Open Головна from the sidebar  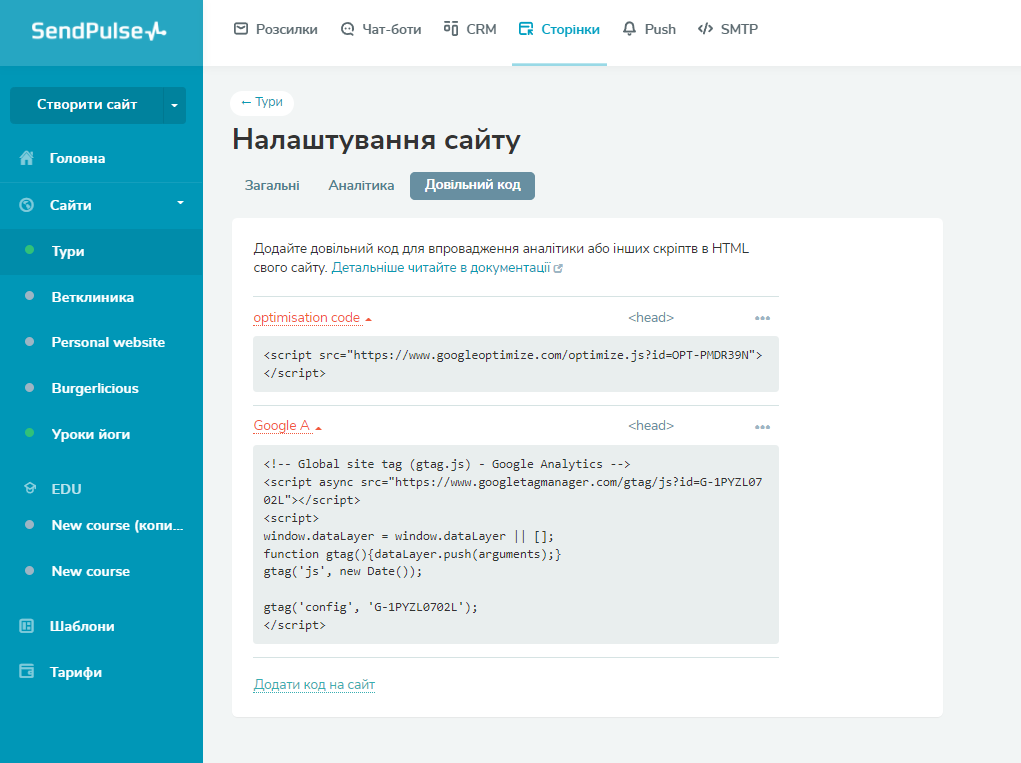pyautogui.click(x=77, y=158)
